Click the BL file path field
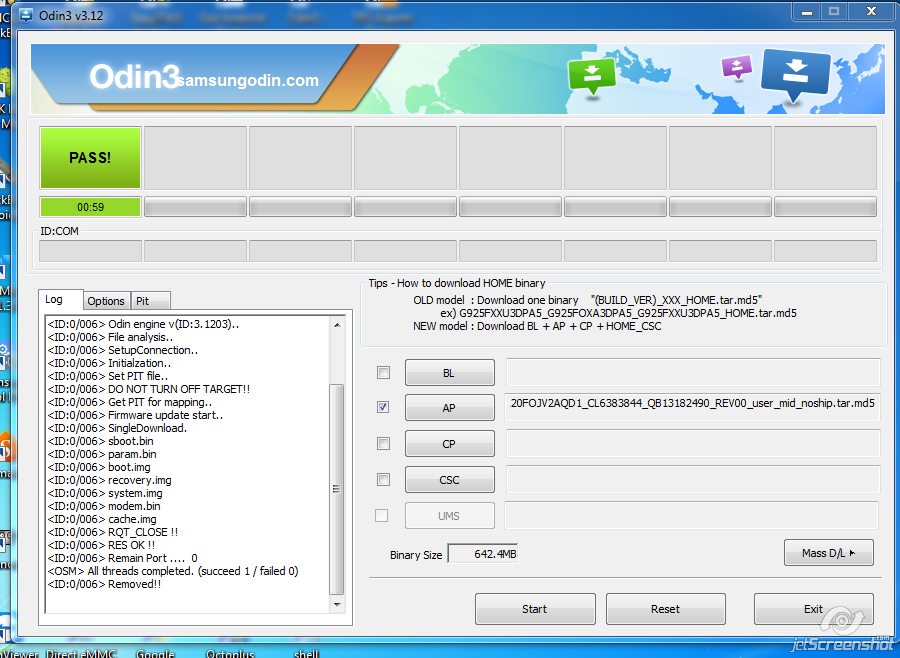The height and width of the screenshot is (658, 900). (692, 372)
